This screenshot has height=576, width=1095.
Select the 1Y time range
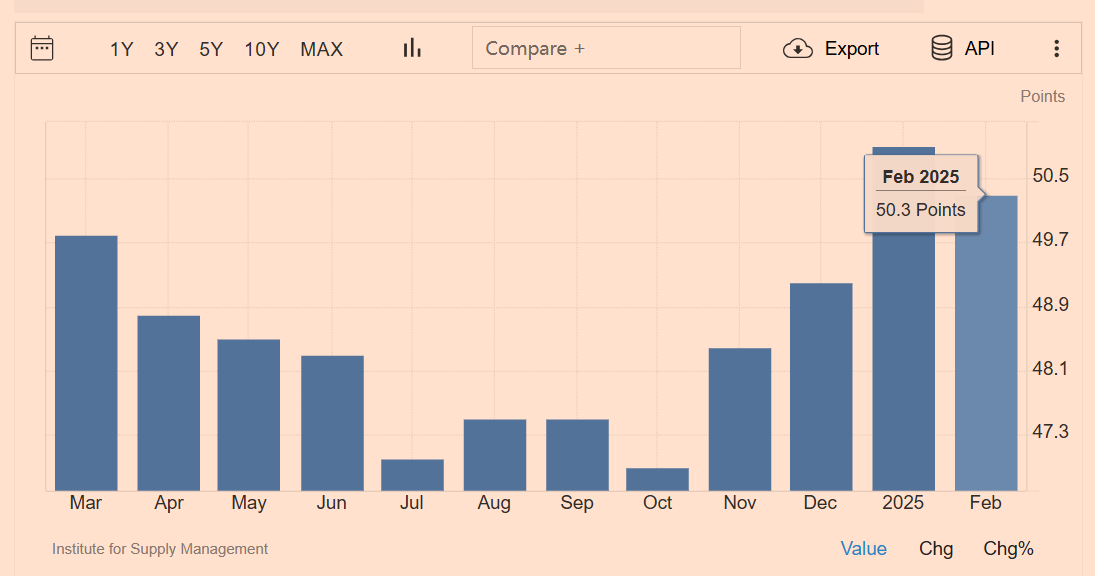pos(121,49)
